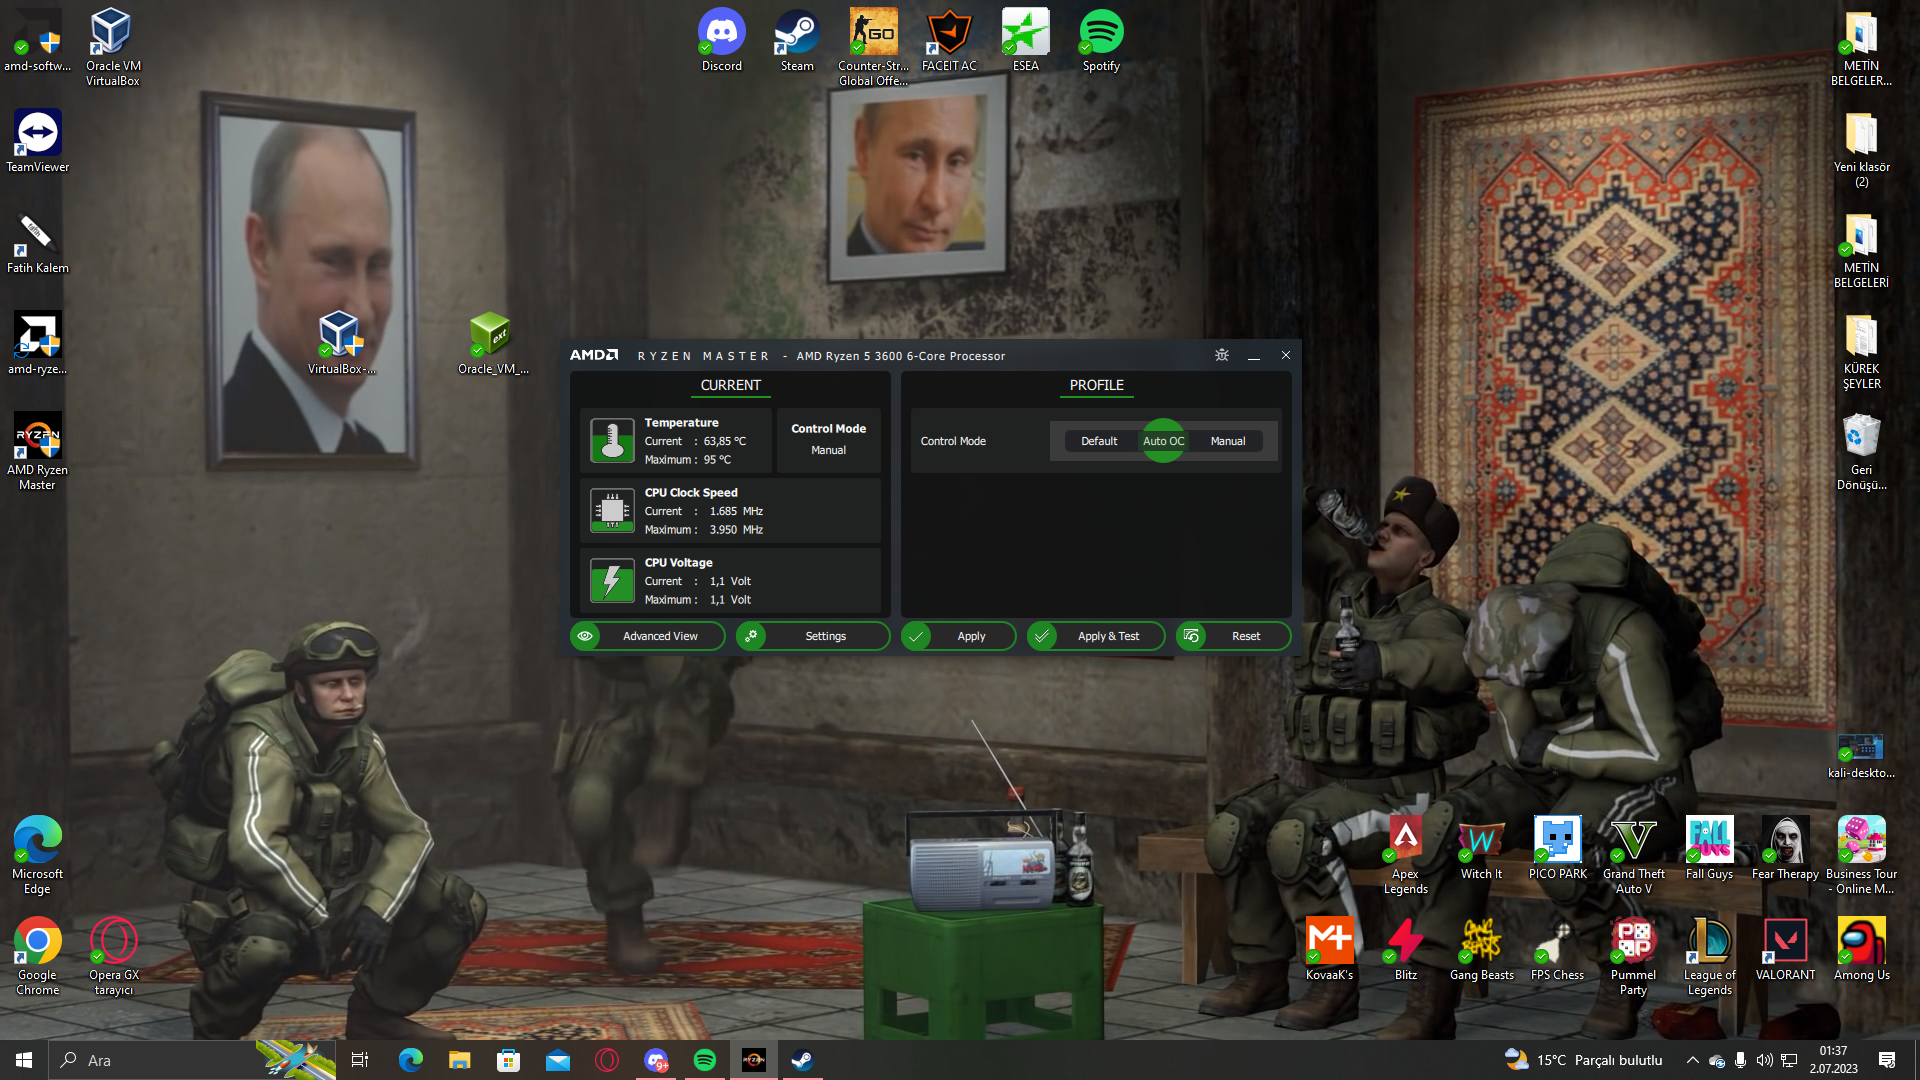Show hidden system tray icons
Image resolution: width=1920 pixels, height=1080 pixels.
(x=1692, y=1060)
